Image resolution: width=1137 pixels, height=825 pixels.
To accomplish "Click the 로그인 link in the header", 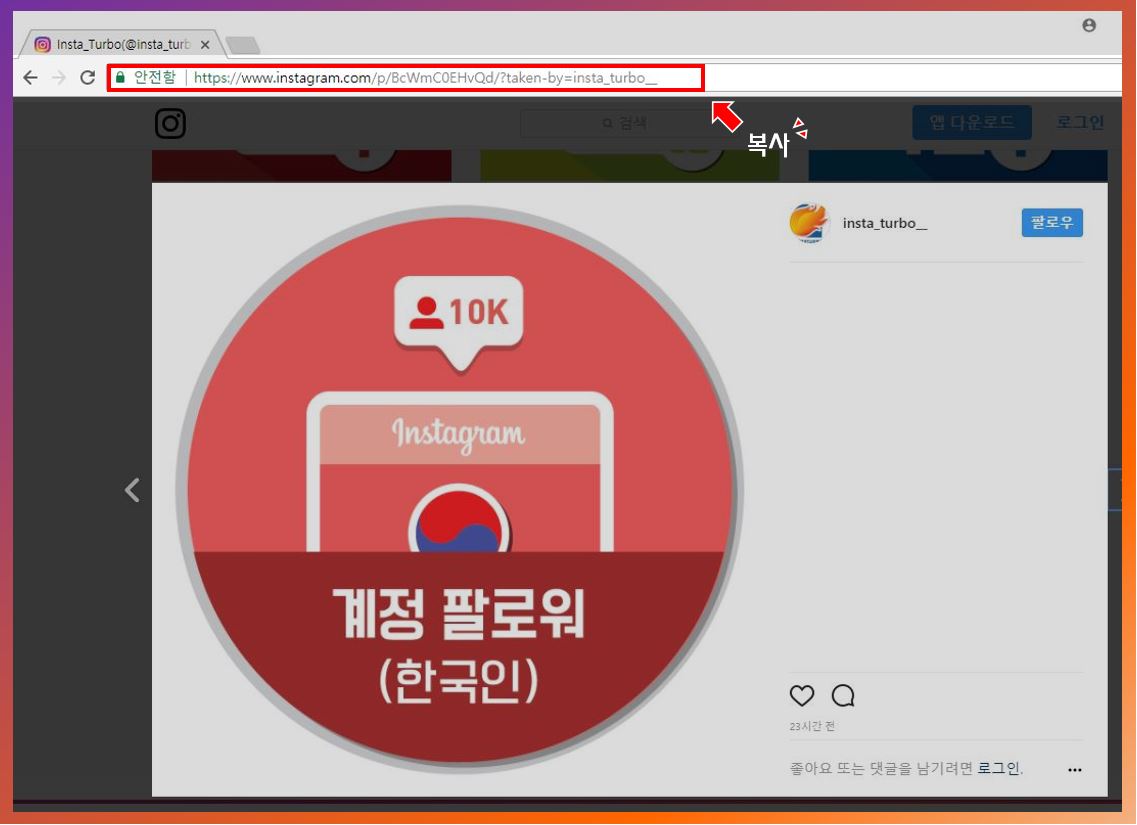I will click(x=1079, y=123).
